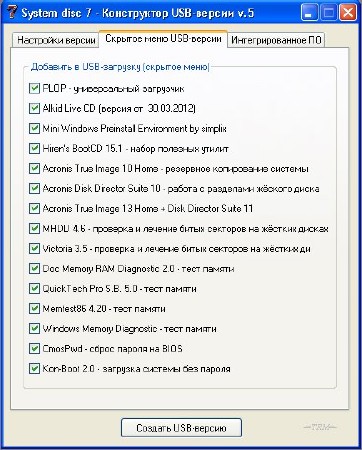
Task: Select the Скрытое меню USB-версии tab
Action: tap(163, 39)
